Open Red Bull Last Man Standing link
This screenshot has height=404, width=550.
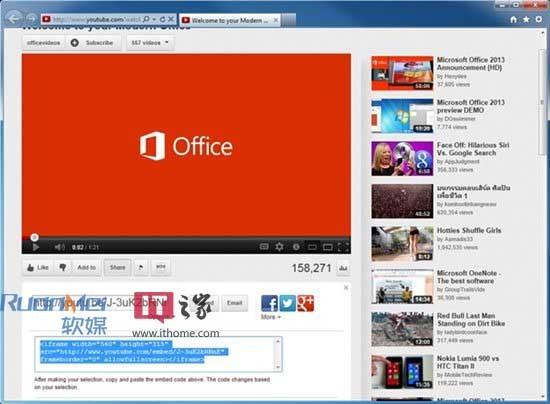point(471,319)
